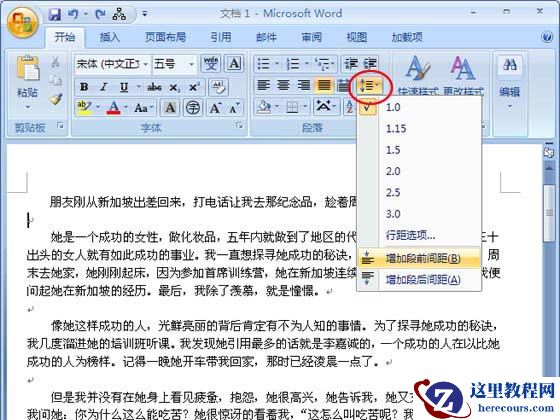The width and height of the screenshot is (560, 420).
Task: Open 行距选项... line spacing options
Action: [x=420, y=235]
